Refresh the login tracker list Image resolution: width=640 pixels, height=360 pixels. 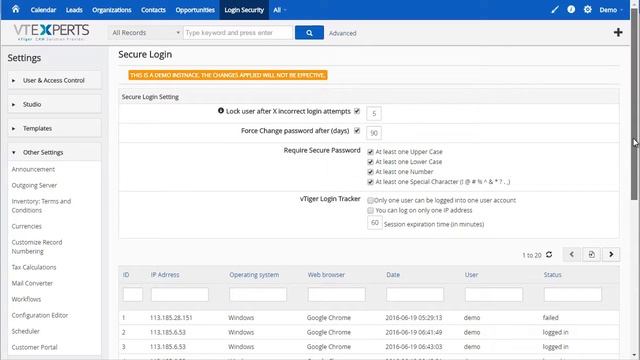[549, 255]
